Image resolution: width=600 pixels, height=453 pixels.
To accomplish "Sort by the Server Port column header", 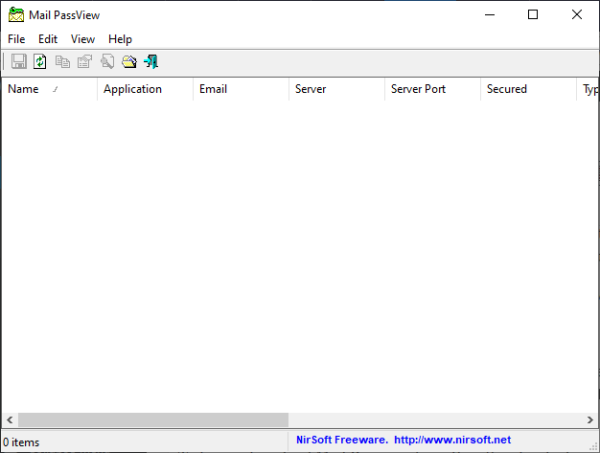I will tap(433, 89).
